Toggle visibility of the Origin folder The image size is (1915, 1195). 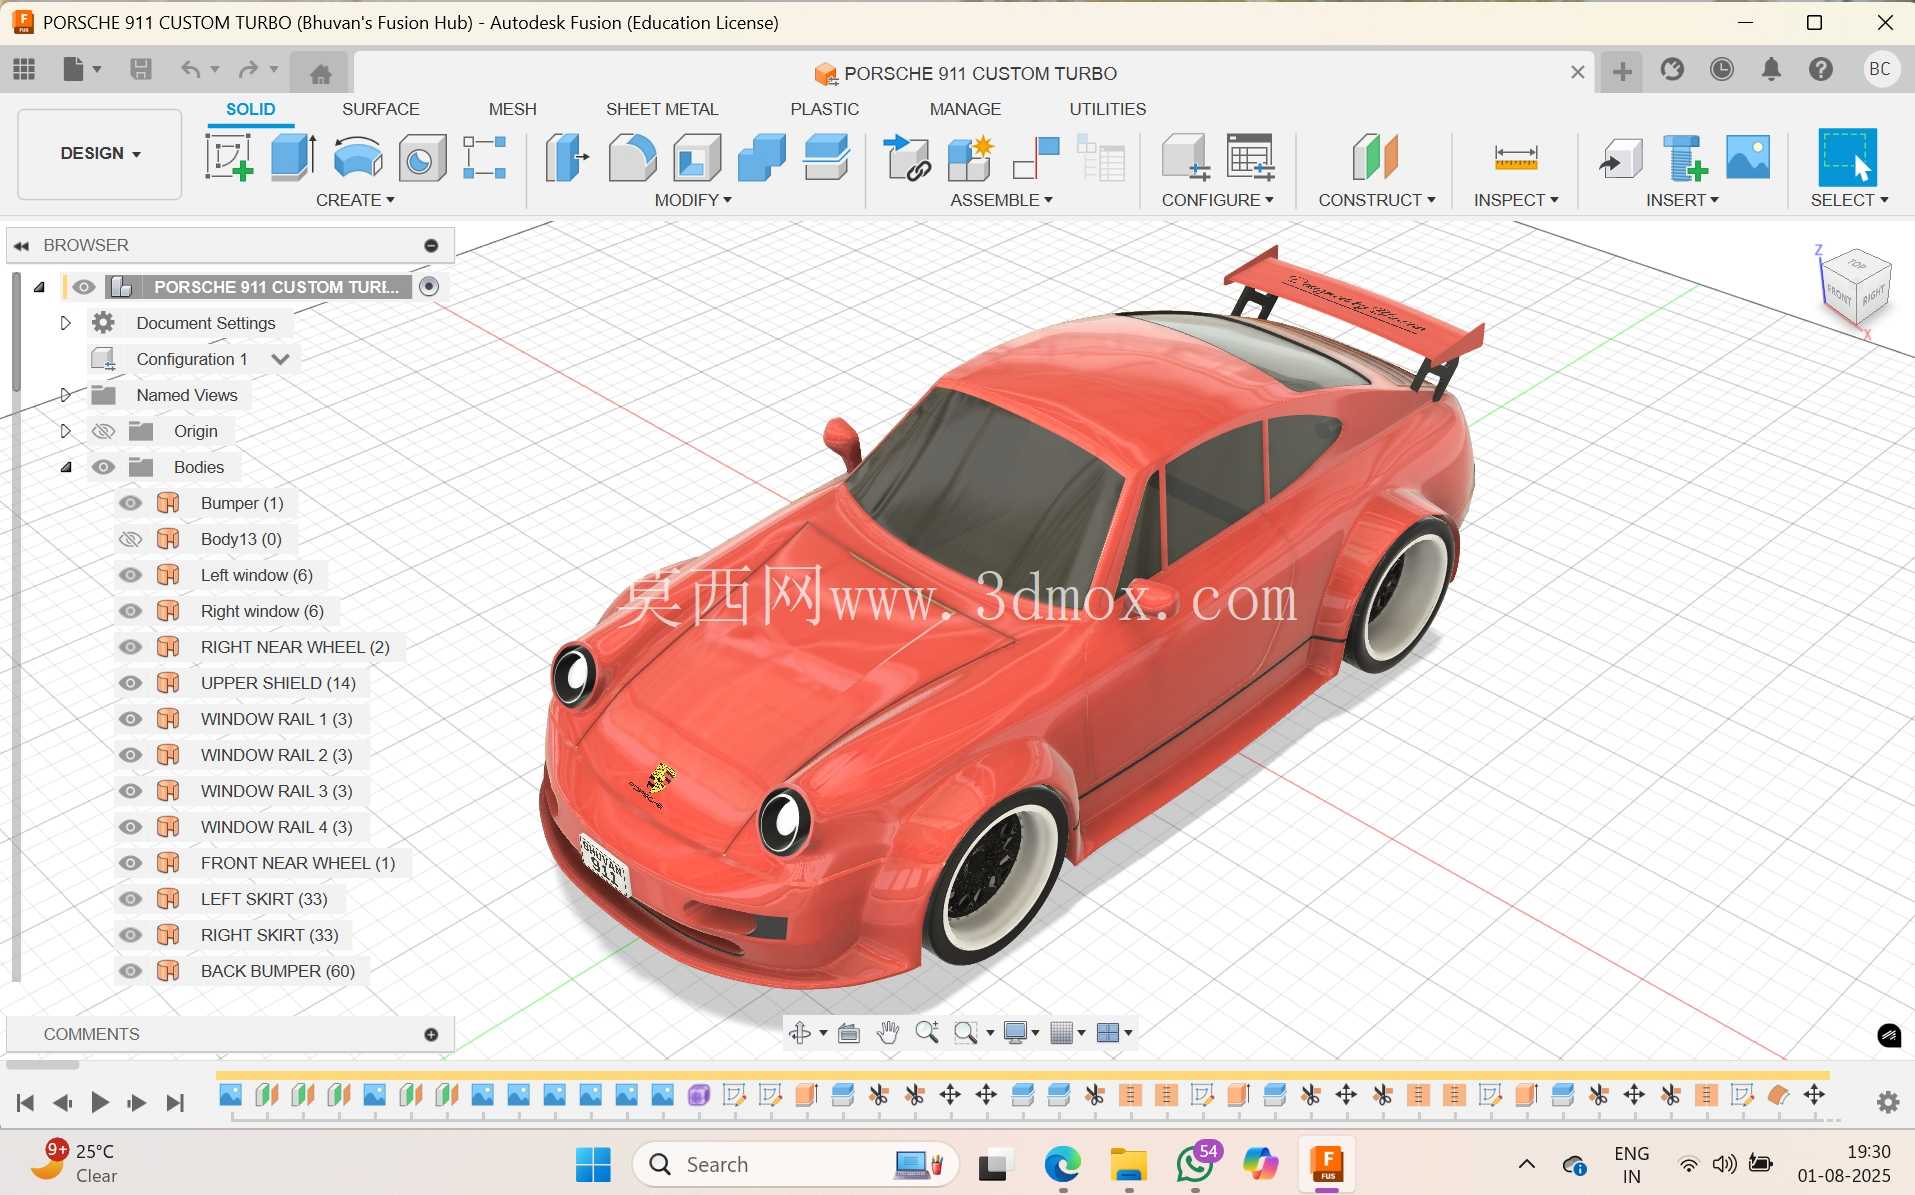tap(103, 431)
